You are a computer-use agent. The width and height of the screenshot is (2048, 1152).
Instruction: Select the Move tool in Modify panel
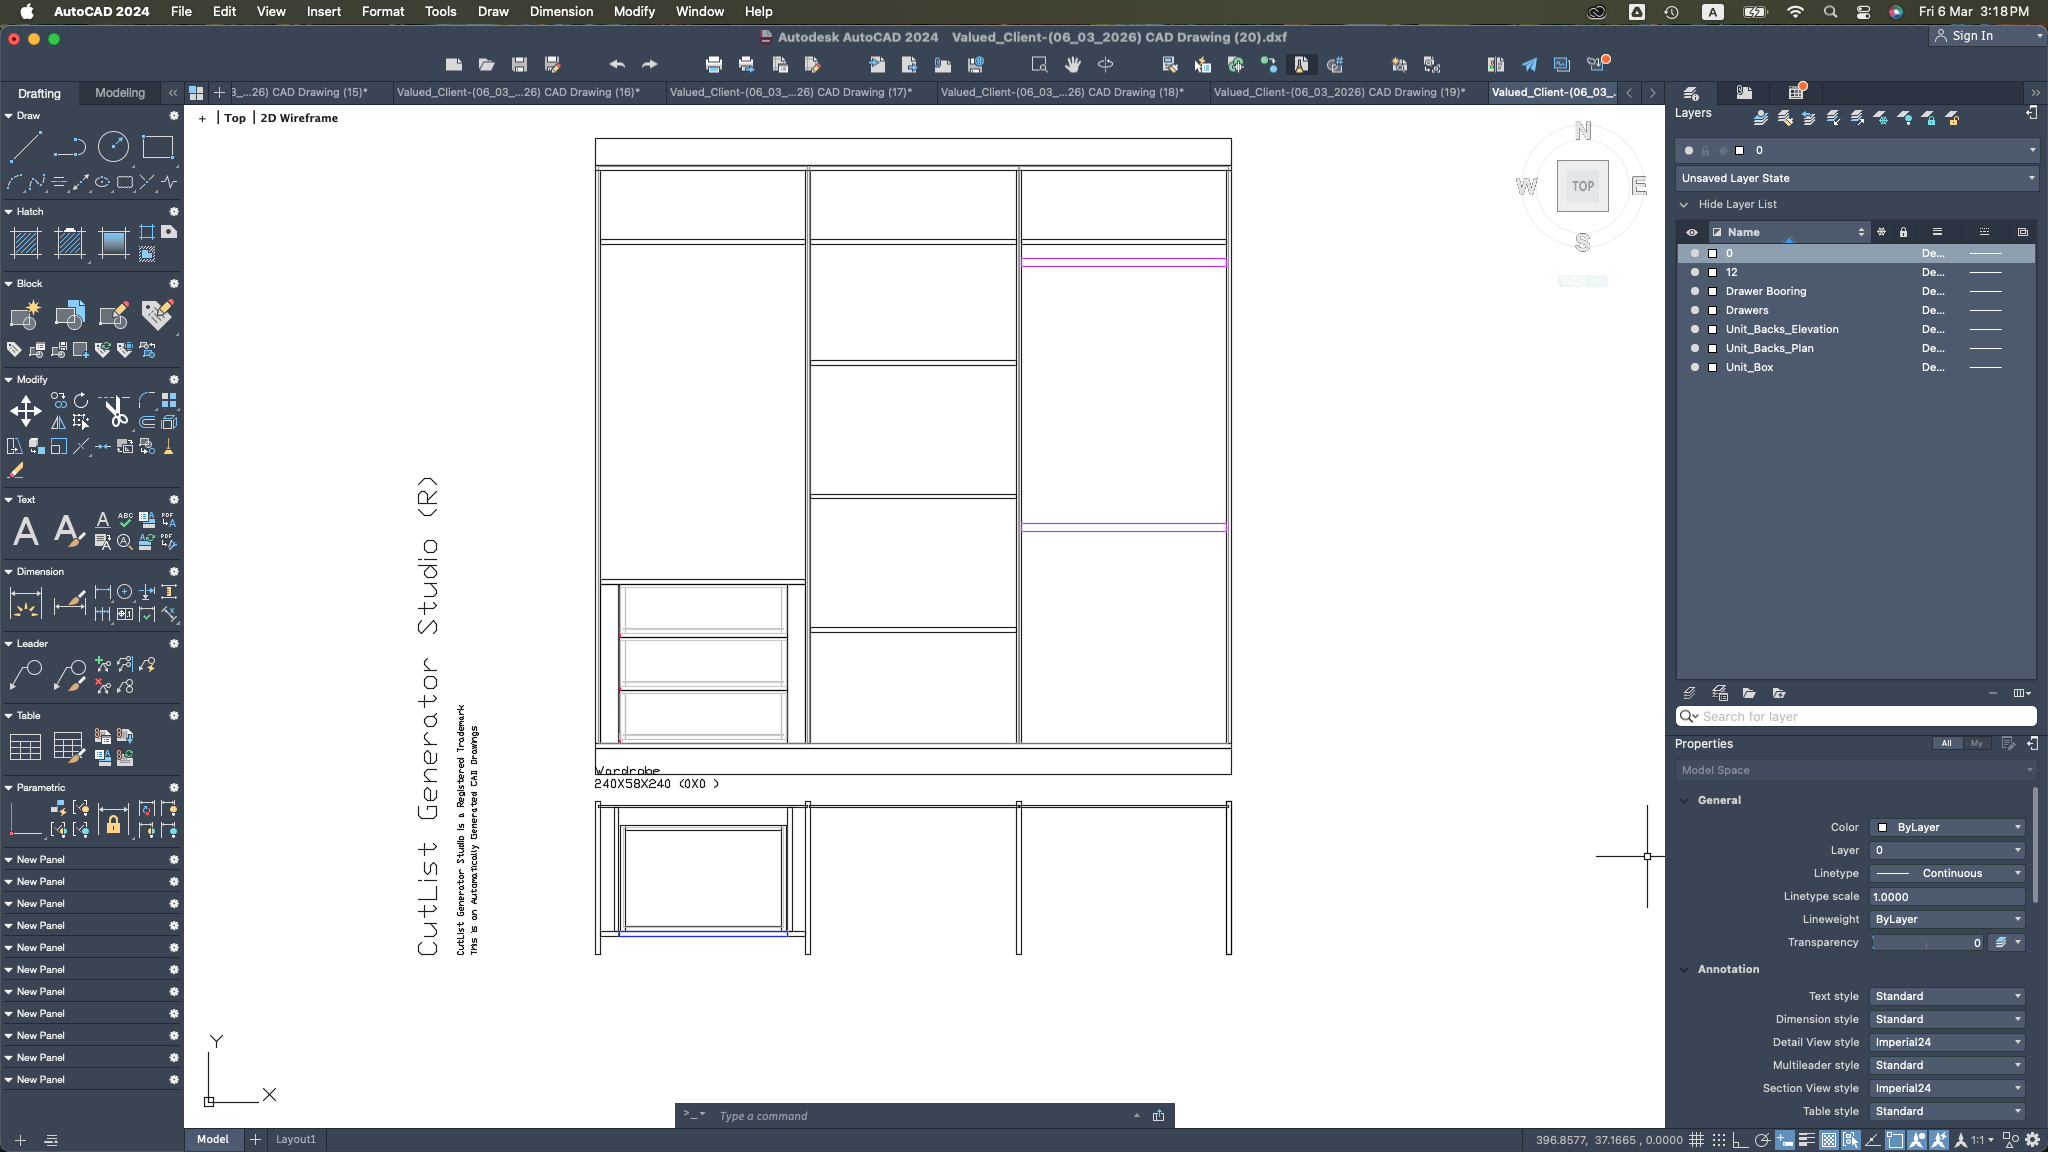pos(25,410)
